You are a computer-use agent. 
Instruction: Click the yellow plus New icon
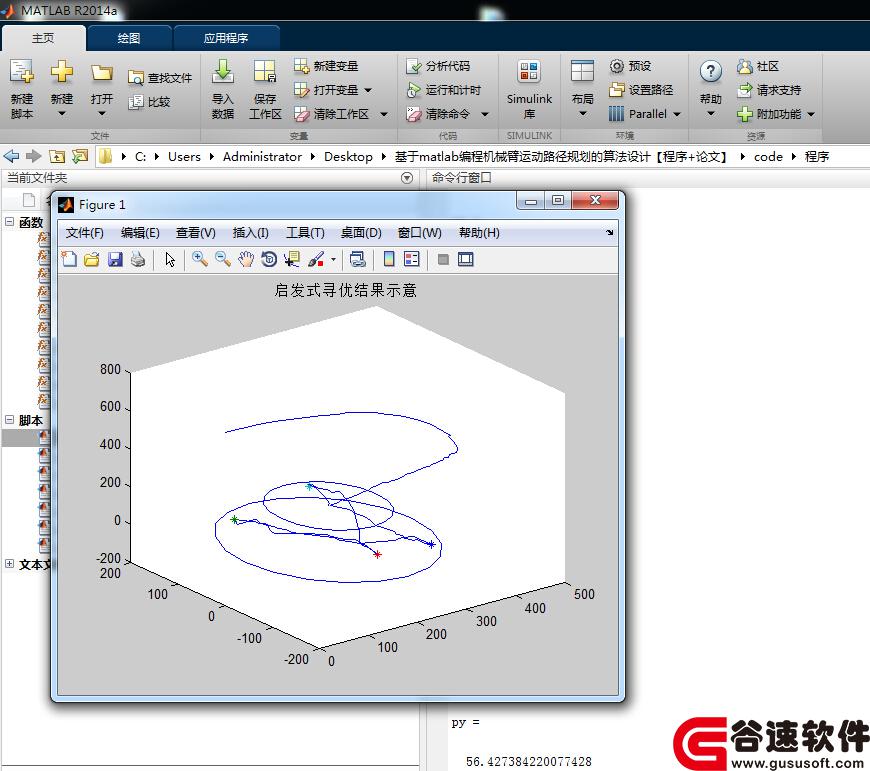click(x=62, y=72)
